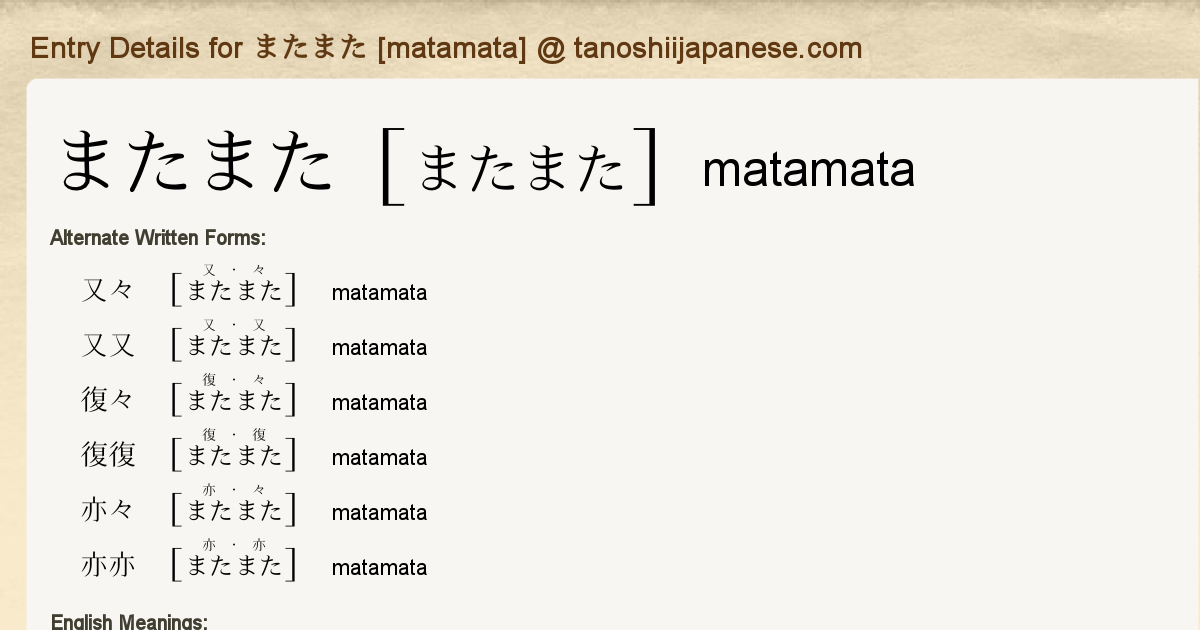Click the romaji "matamata" in the 又又 row

[x=379, y=348]
